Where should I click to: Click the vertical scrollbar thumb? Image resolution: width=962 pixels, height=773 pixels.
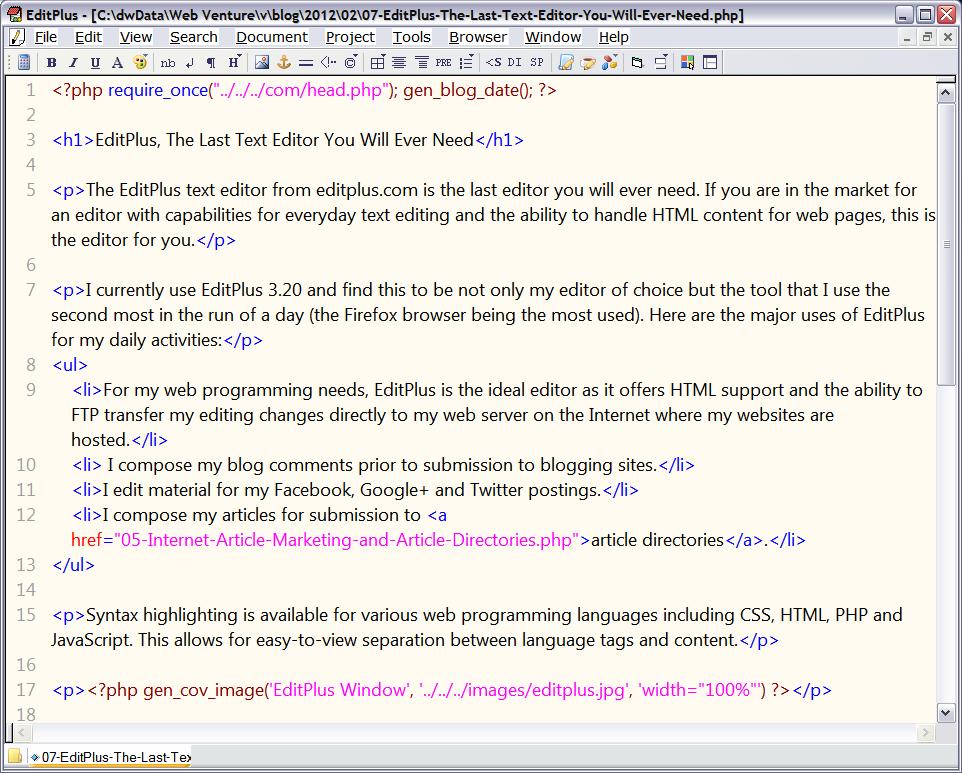point(945,244)
